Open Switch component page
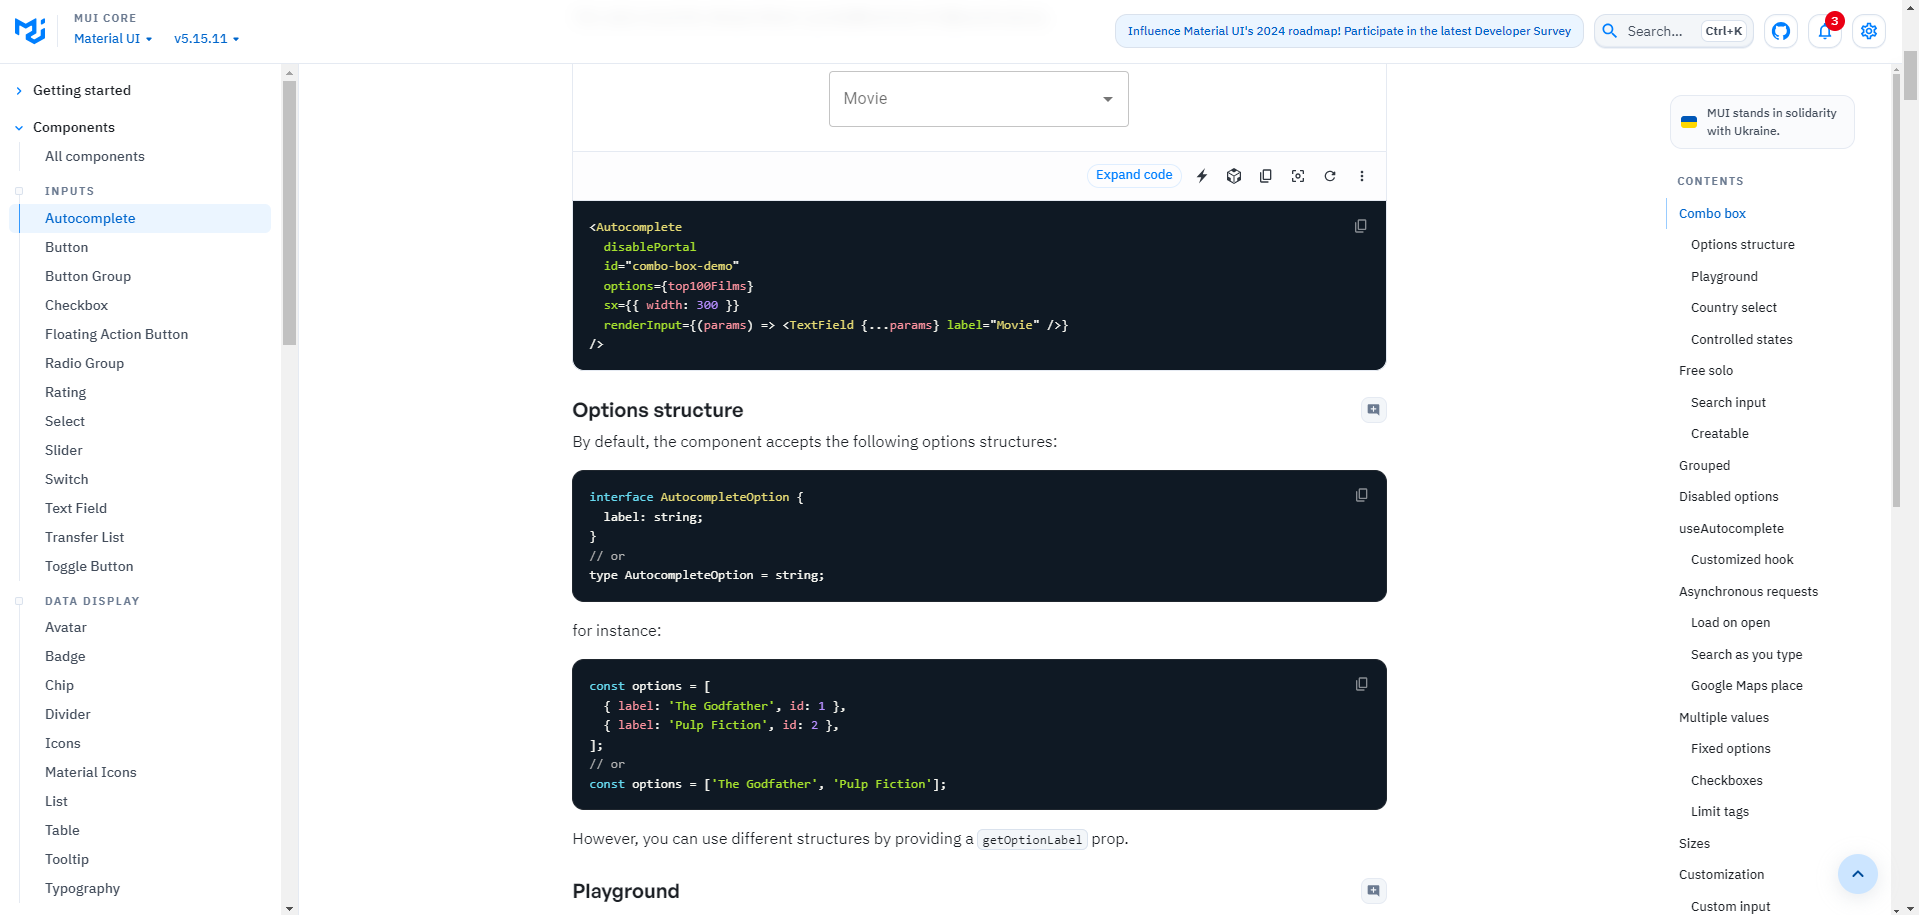The width and height of the screenshot is (1919, 915). (67, 479)
